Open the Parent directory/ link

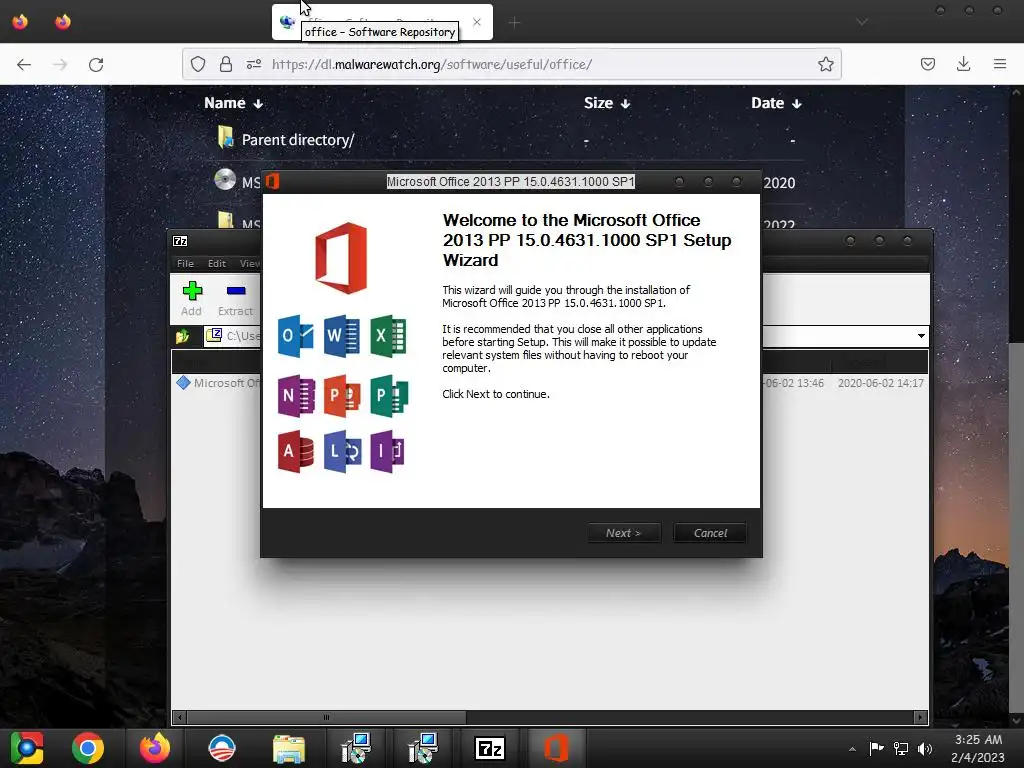tap(298, 140)
